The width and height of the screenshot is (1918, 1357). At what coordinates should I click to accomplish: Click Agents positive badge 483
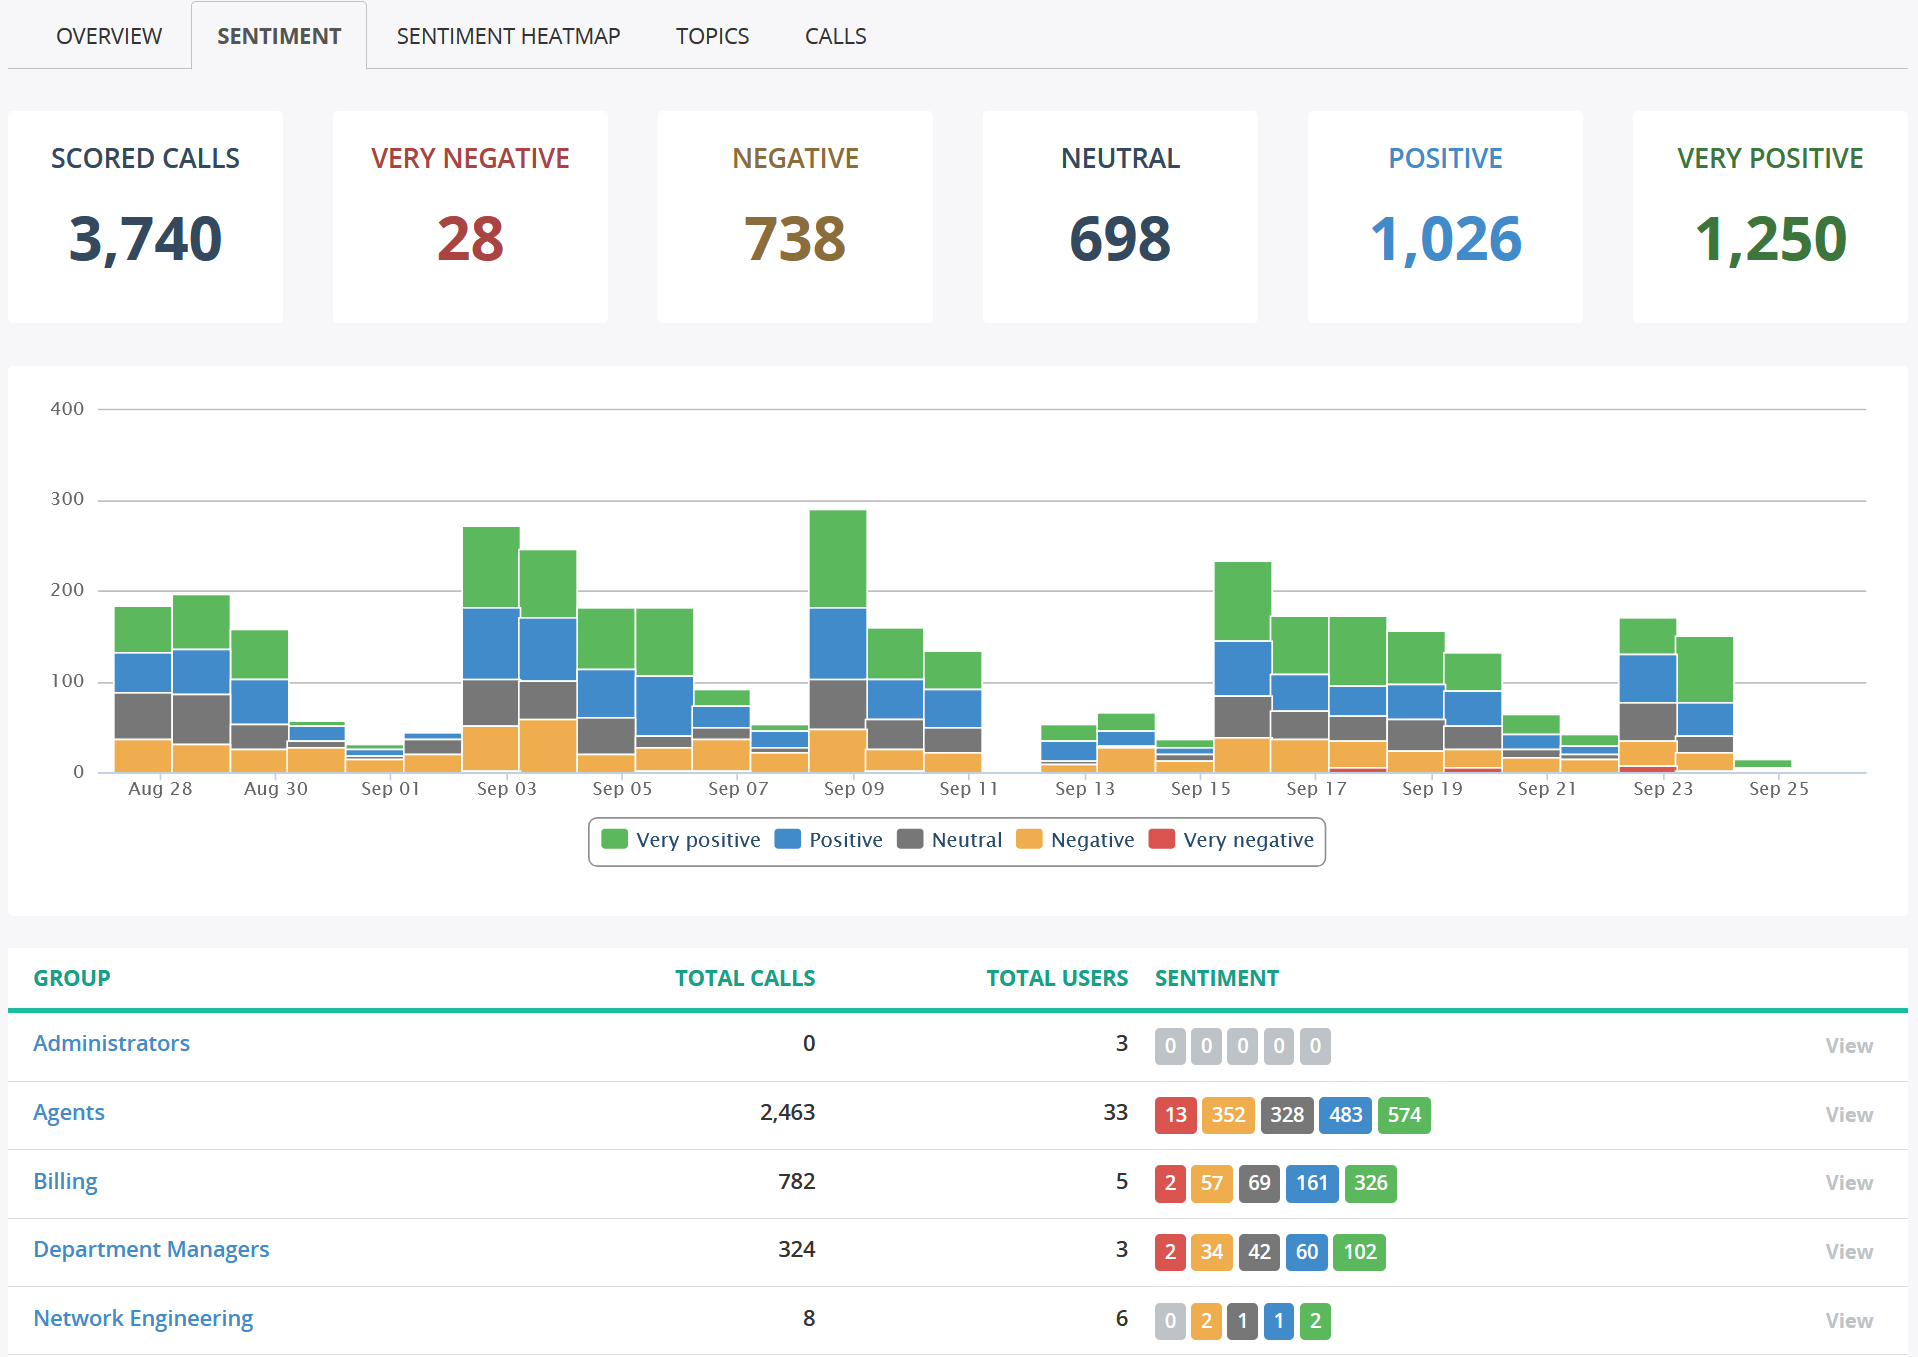pyautogui.click(x=1345, y=1115)
